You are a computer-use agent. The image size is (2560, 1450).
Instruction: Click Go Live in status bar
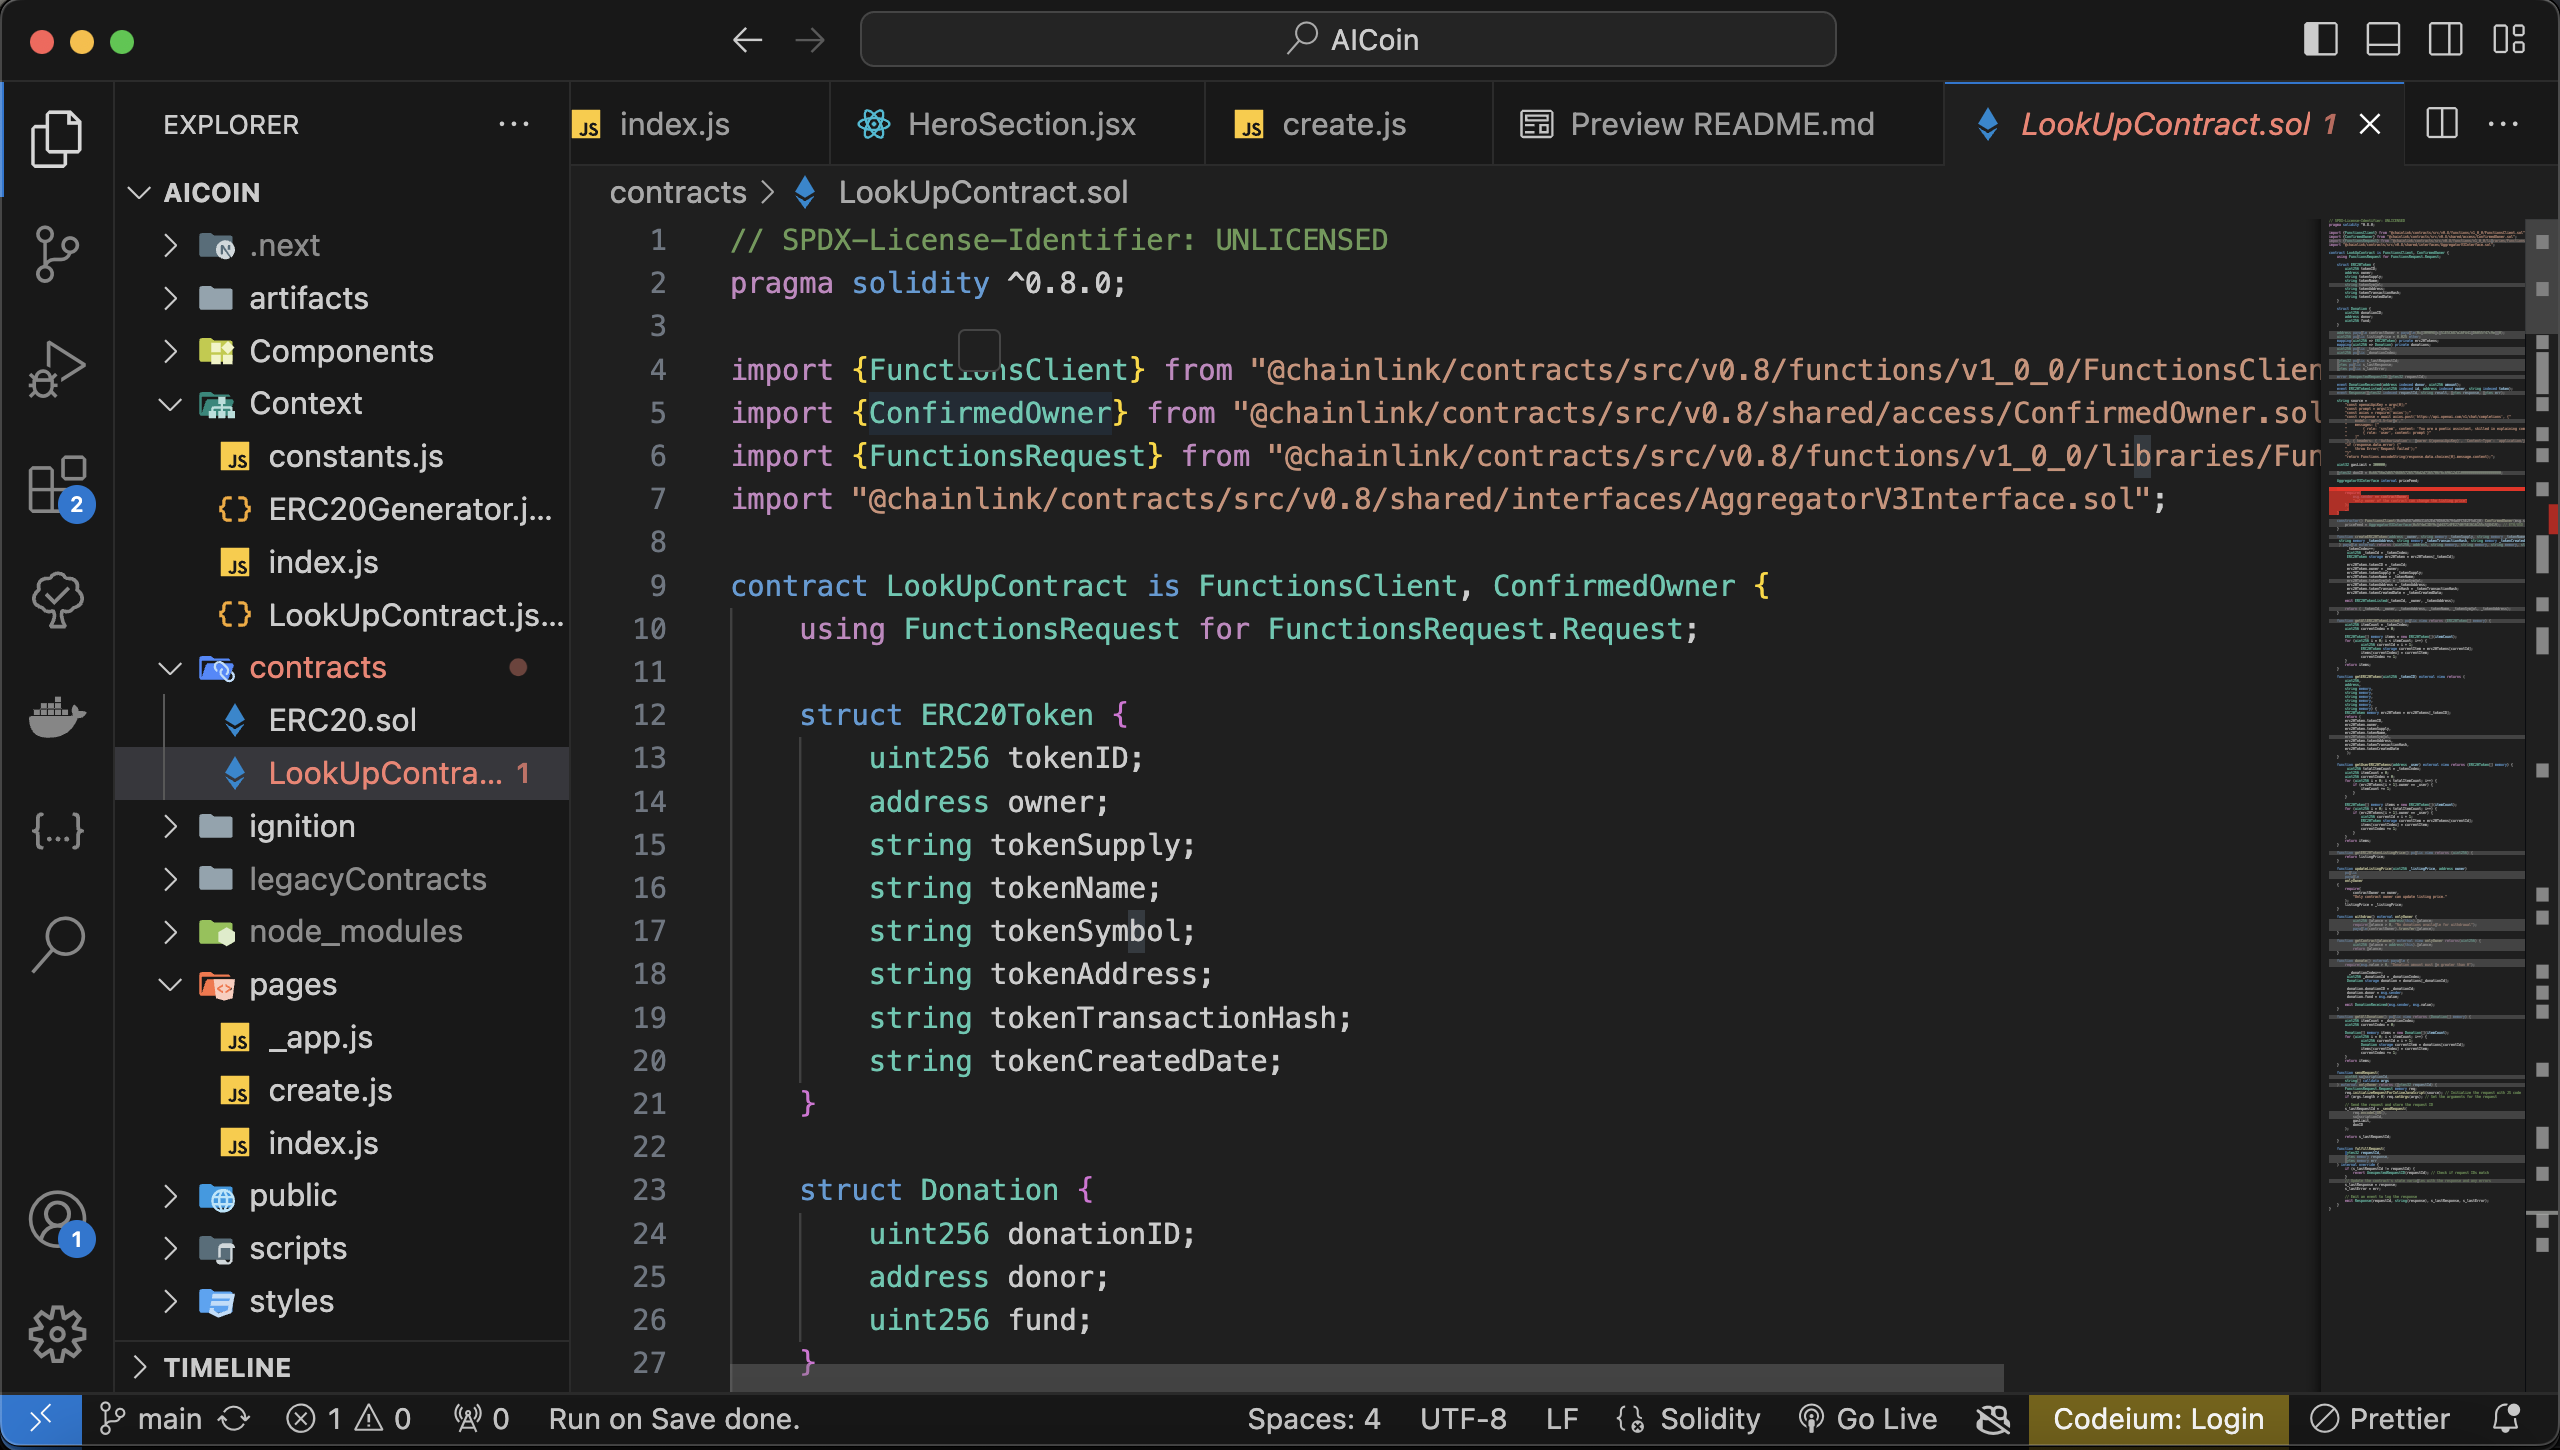(1868, 1419)
